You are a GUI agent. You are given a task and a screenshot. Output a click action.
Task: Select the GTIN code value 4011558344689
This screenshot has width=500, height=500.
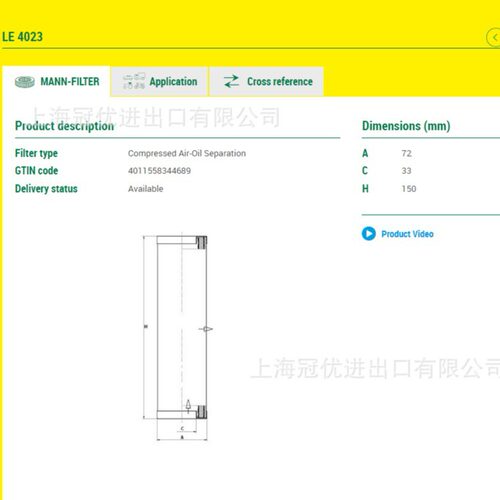(159, 171)
